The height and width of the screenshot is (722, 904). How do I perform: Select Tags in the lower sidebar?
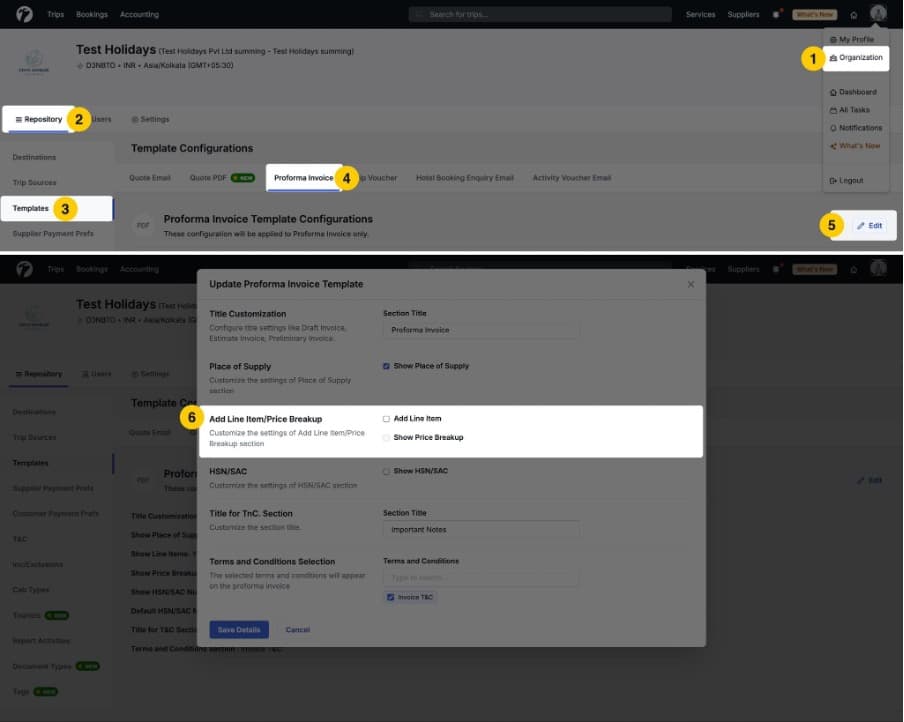pyautogui.click(x=21, y=691)
